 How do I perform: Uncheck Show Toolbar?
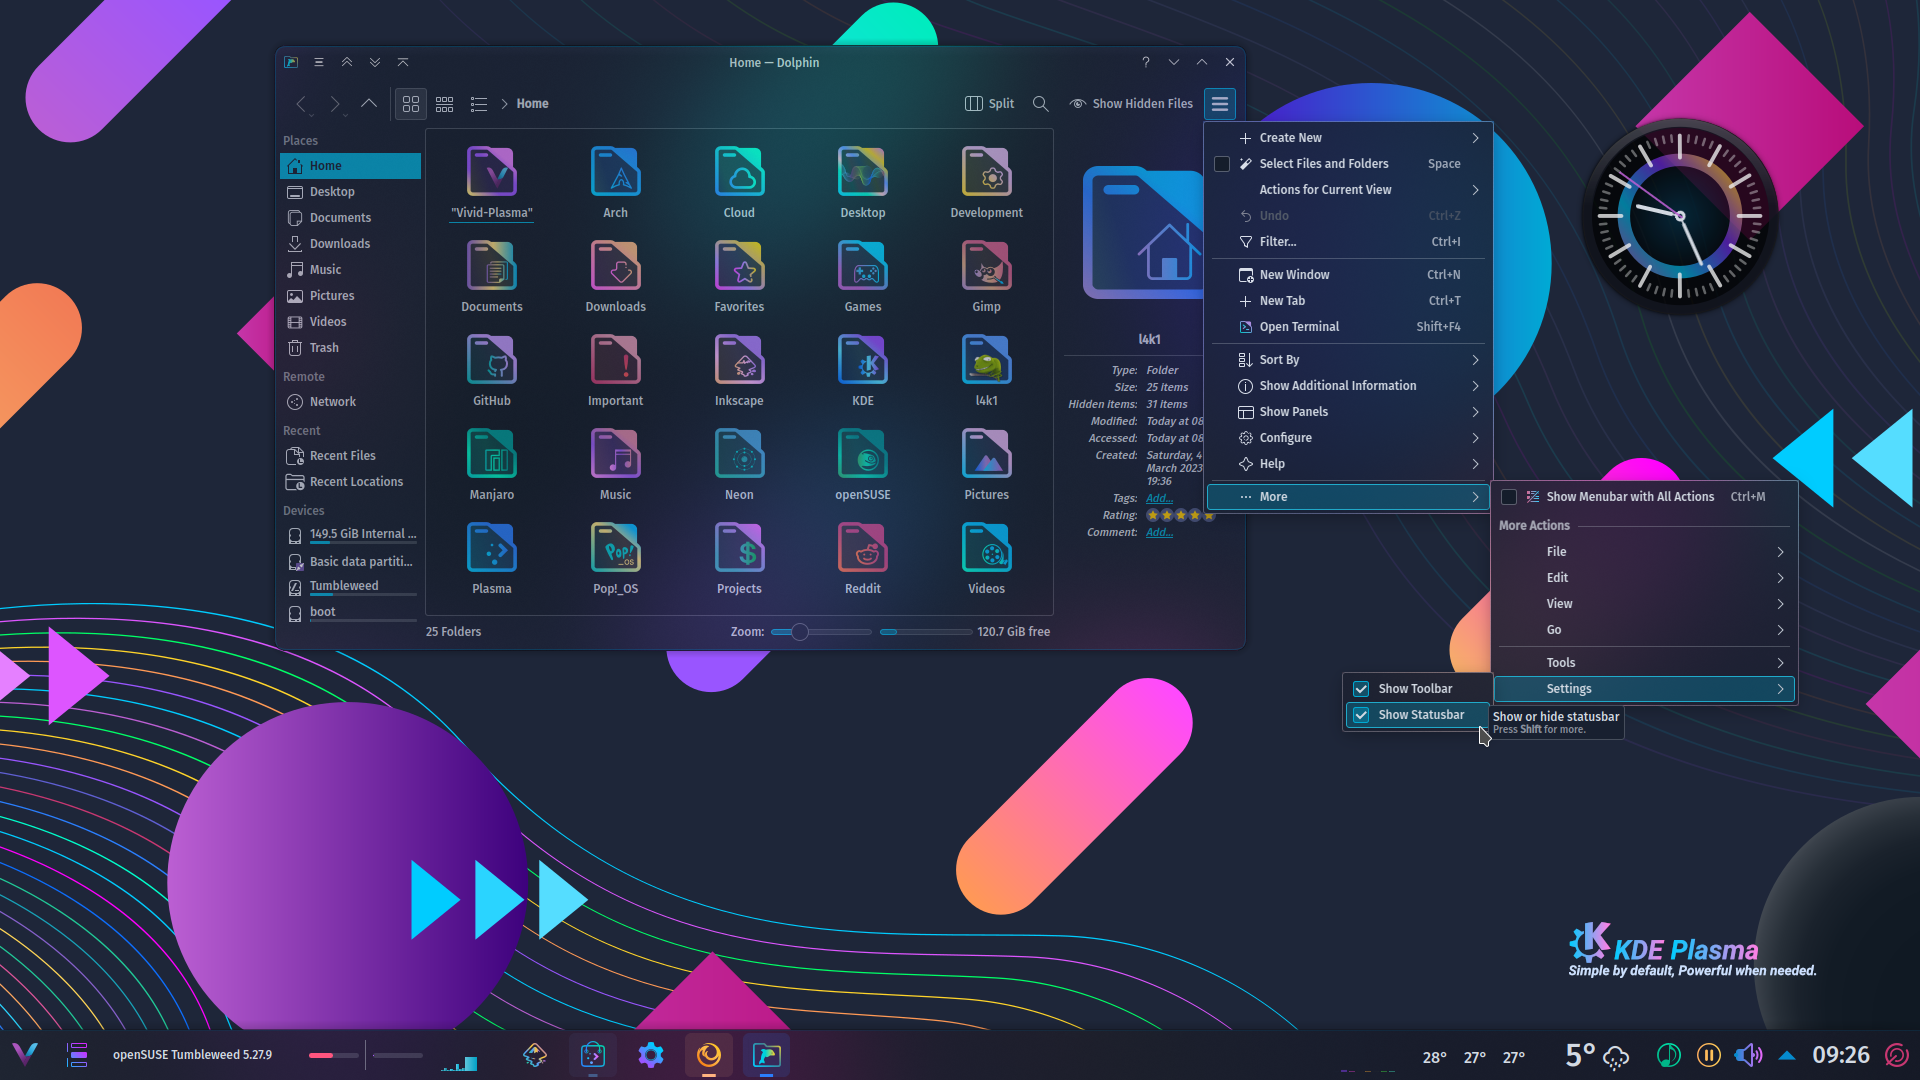tap(1416, 689)
